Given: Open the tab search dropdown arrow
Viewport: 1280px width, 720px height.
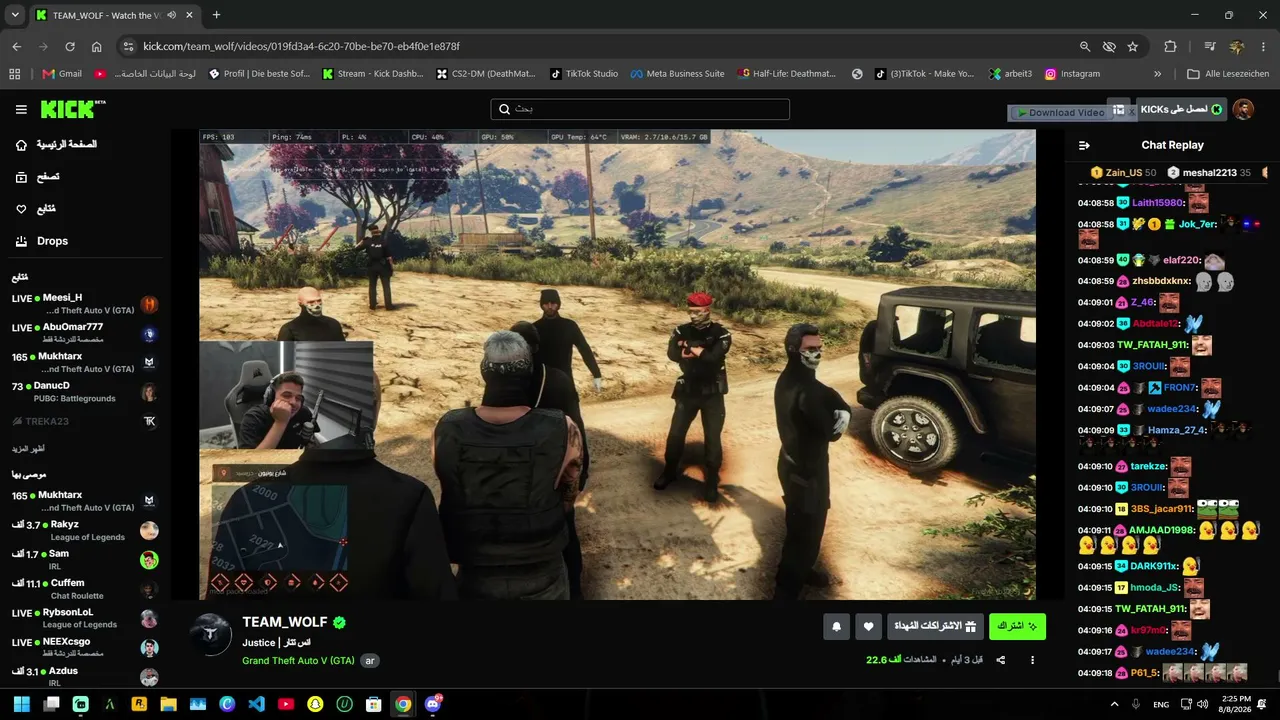Looking at the screenshot, I should [x=15, y=15].
